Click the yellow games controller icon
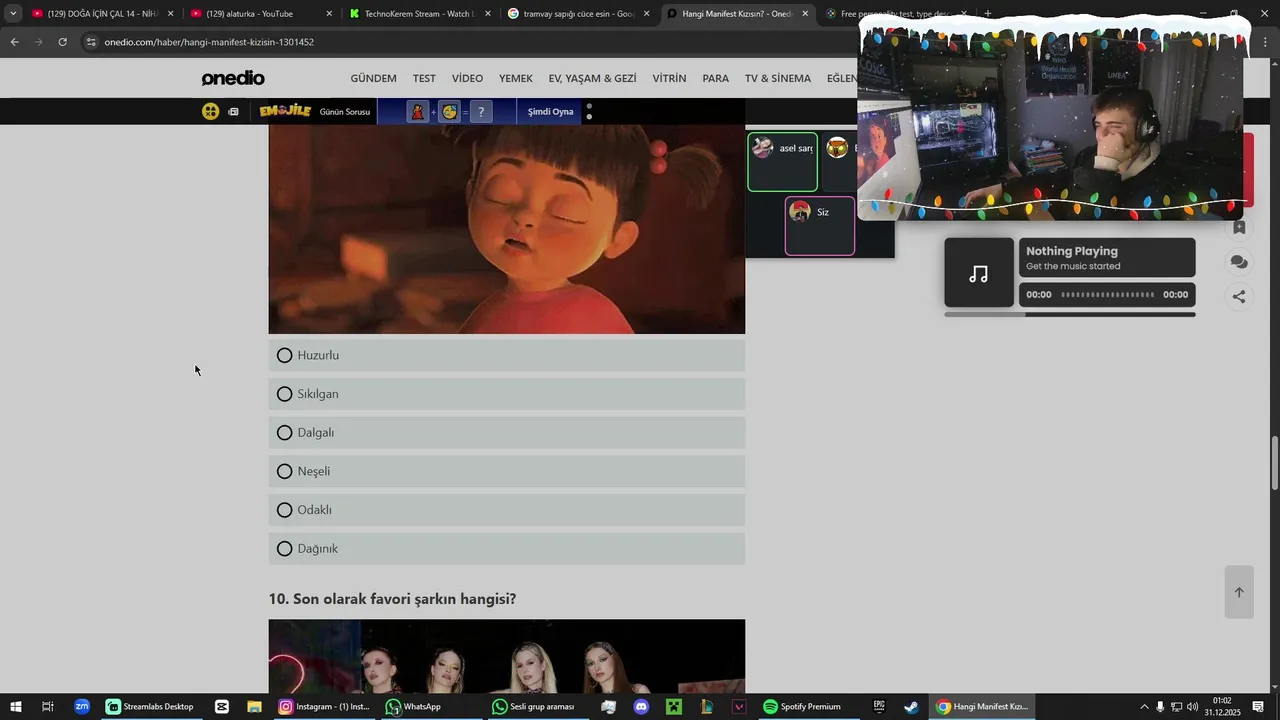 coord(210,112)
